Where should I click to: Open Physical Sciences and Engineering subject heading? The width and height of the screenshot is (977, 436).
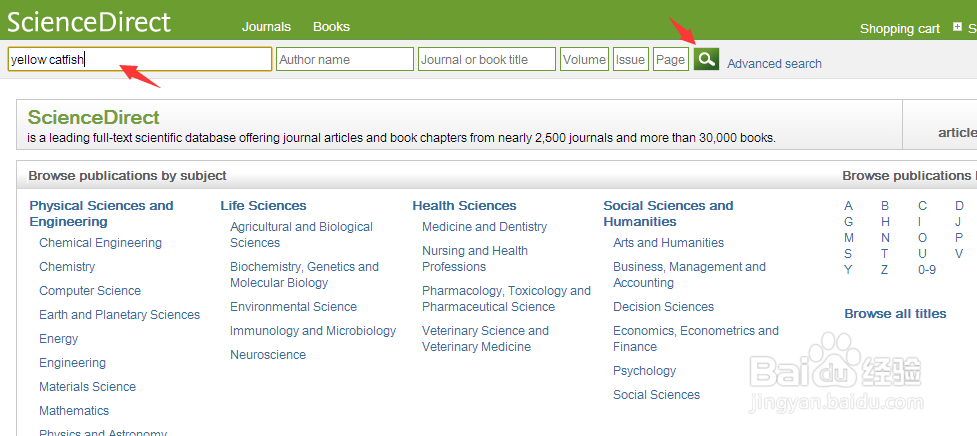pyautogui.click(x=102, y=214)
